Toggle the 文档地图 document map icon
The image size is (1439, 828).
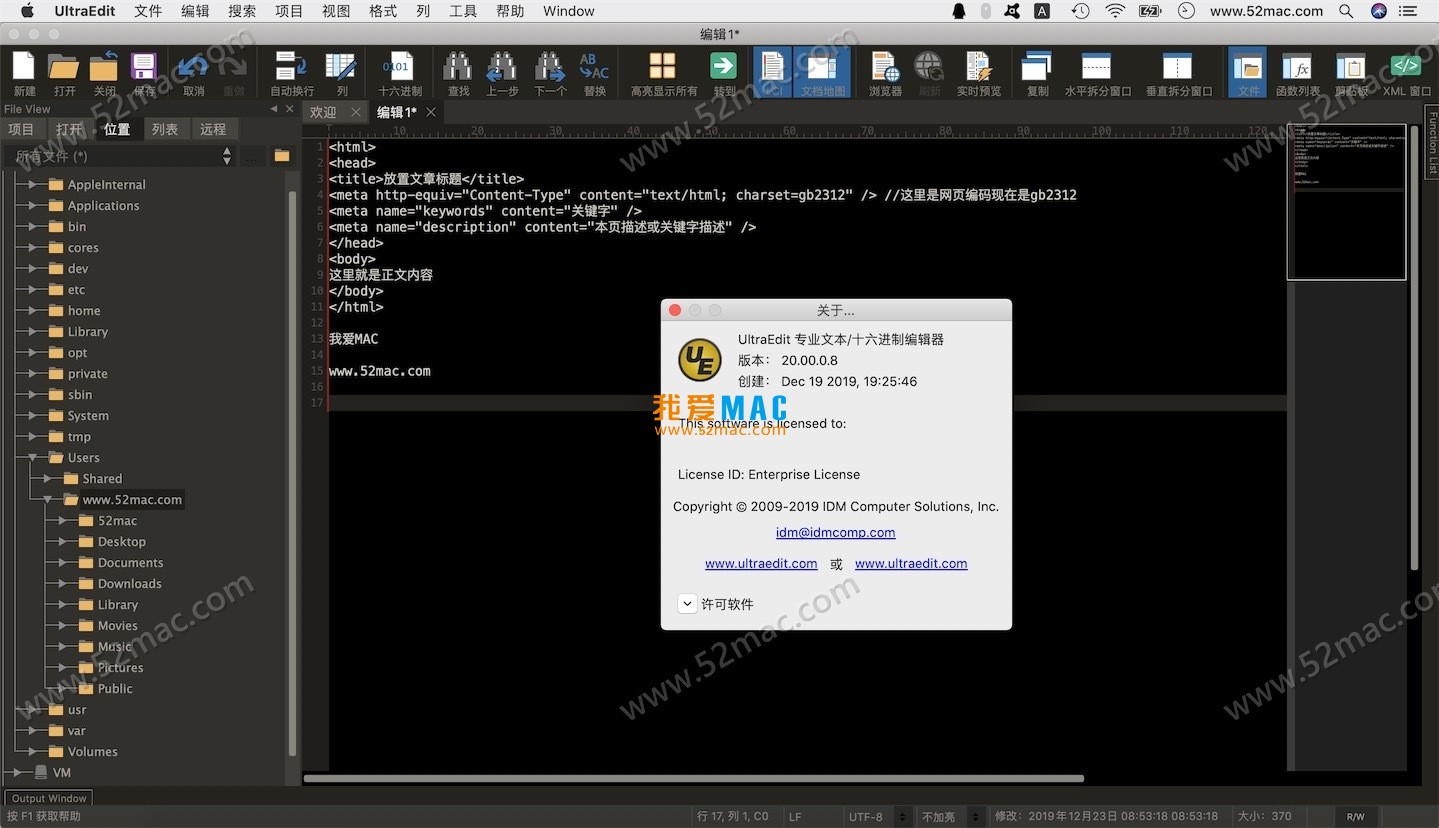(x=823, y=72)
